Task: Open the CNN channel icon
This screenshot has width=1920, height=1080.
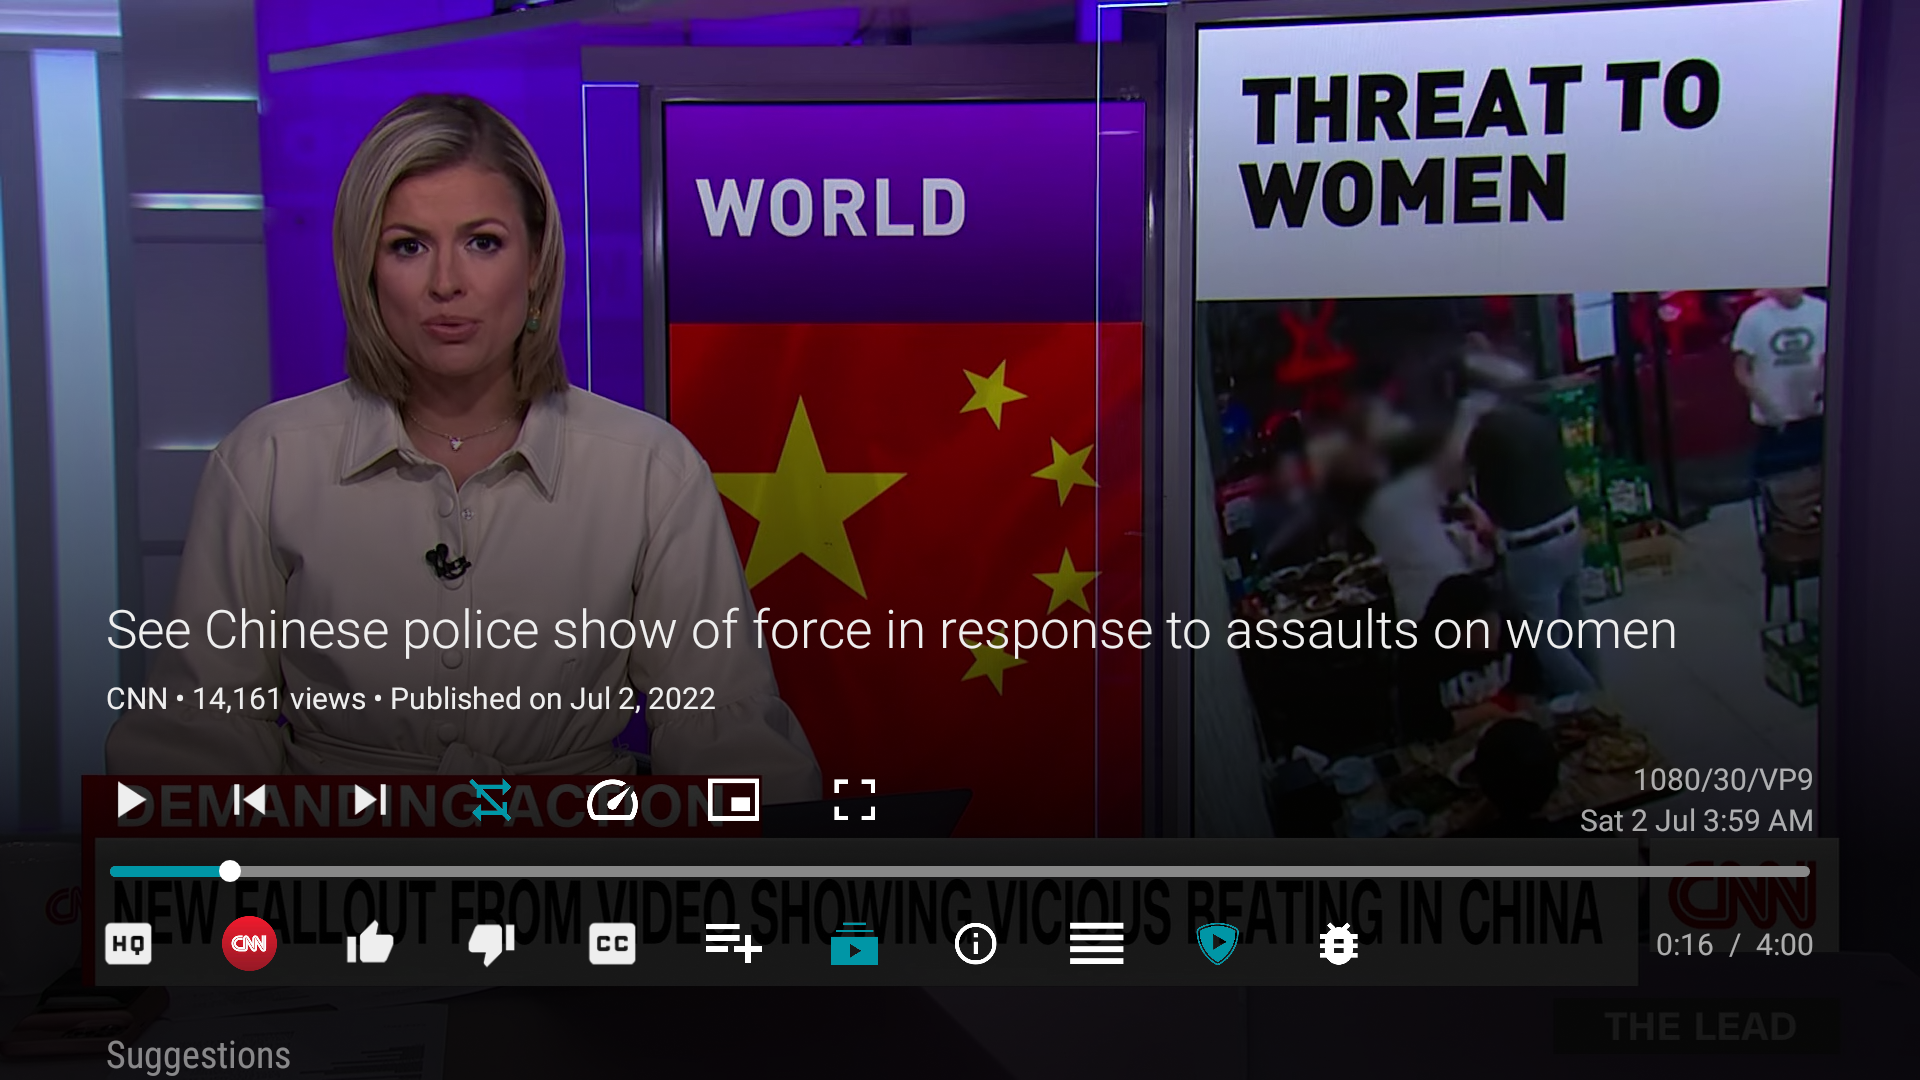Action: click(x=249, y=944)
